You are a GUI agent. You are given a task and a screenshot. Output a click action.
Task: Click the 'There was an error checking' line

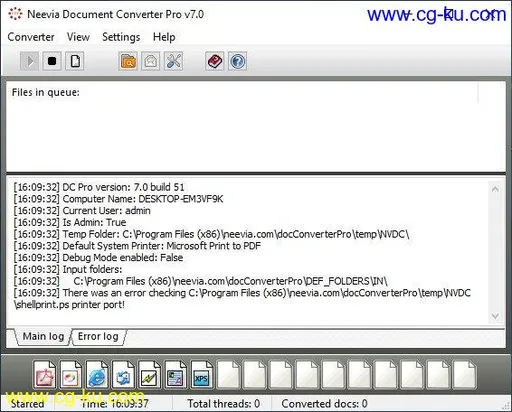(242, 299)
